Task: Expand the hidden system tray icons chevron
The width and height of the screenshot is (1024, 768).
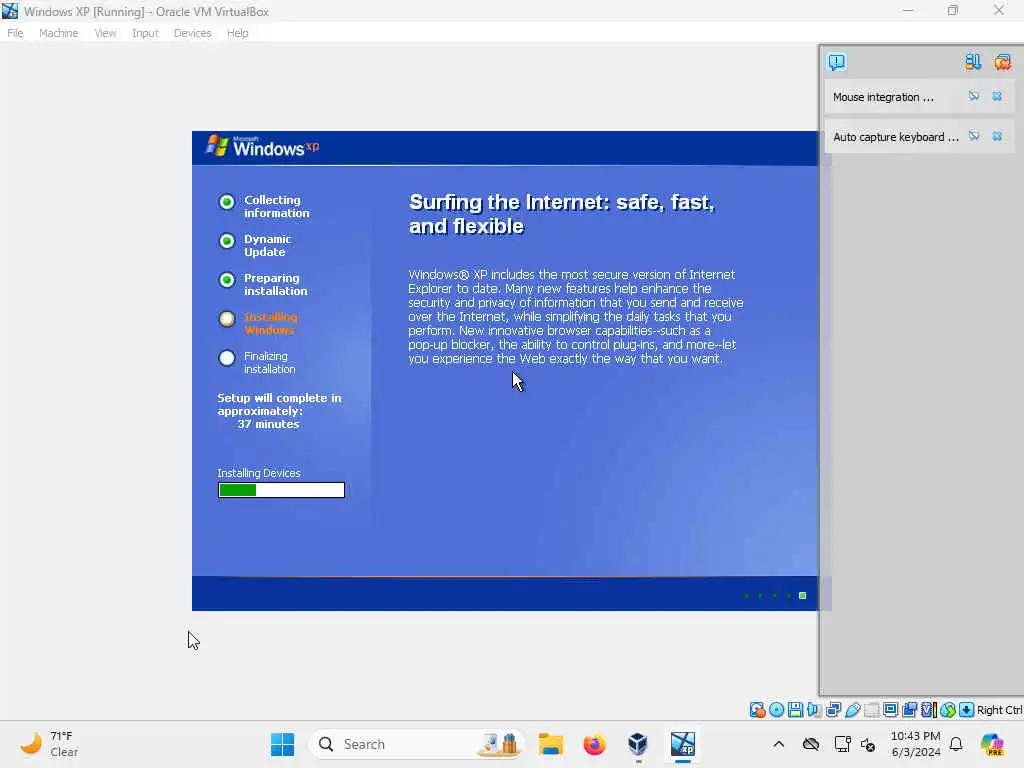Action: coord(778,744)
